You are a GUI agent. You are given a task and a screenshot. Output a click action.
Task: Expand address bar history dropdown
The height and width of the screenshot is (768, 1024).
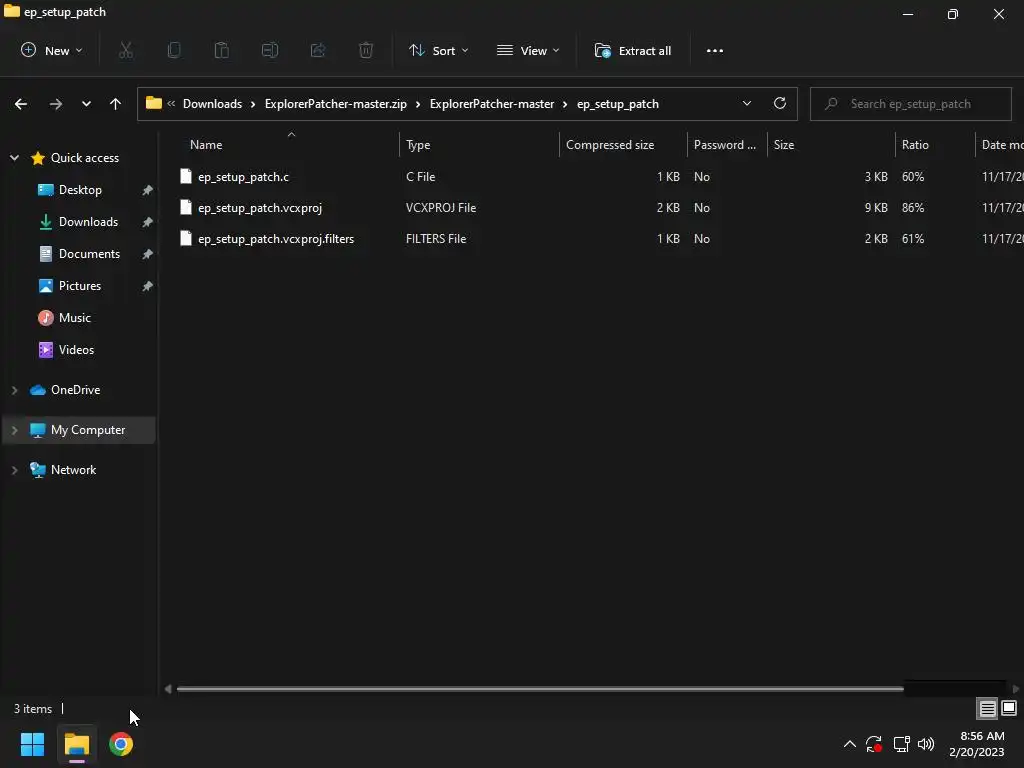tap(746, 103)
